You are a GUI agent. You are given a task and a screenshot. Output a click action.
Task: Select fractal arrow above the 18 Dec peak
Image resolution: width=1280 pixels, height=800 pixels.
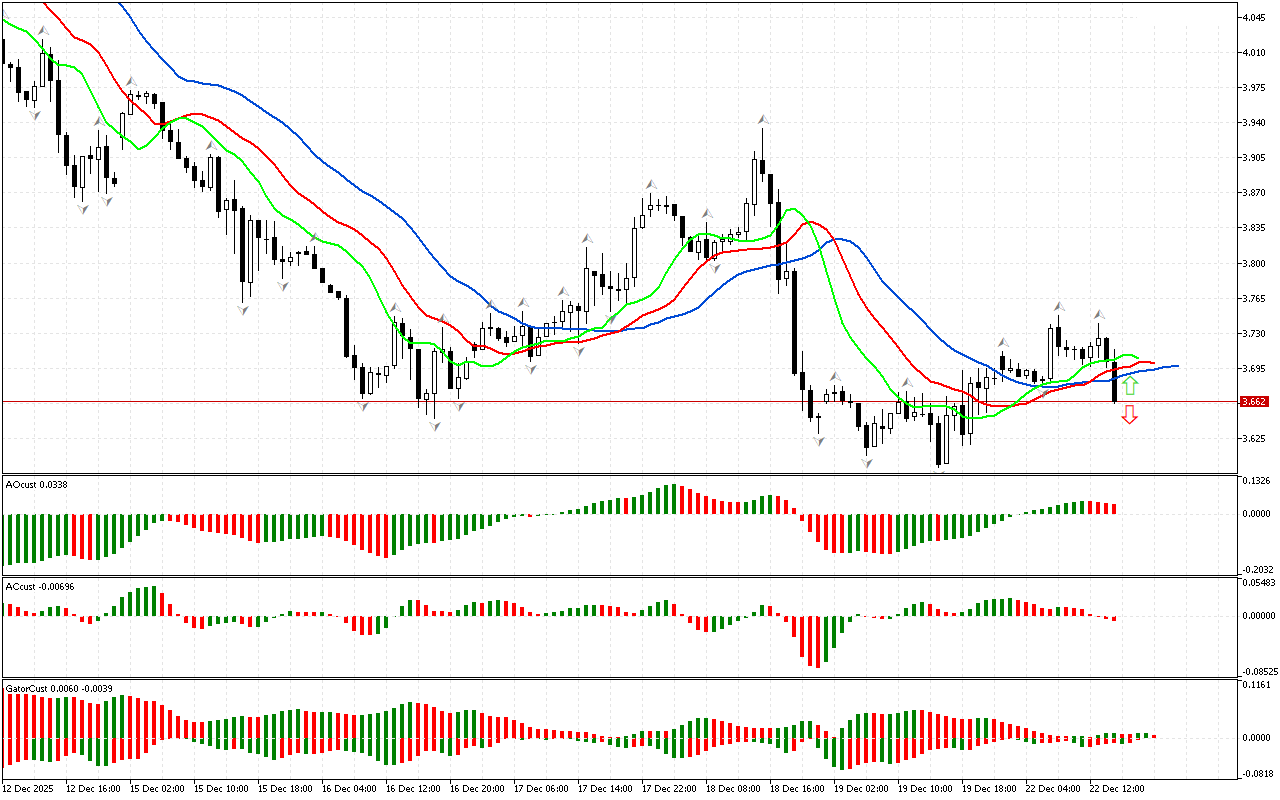pos(763,119)
